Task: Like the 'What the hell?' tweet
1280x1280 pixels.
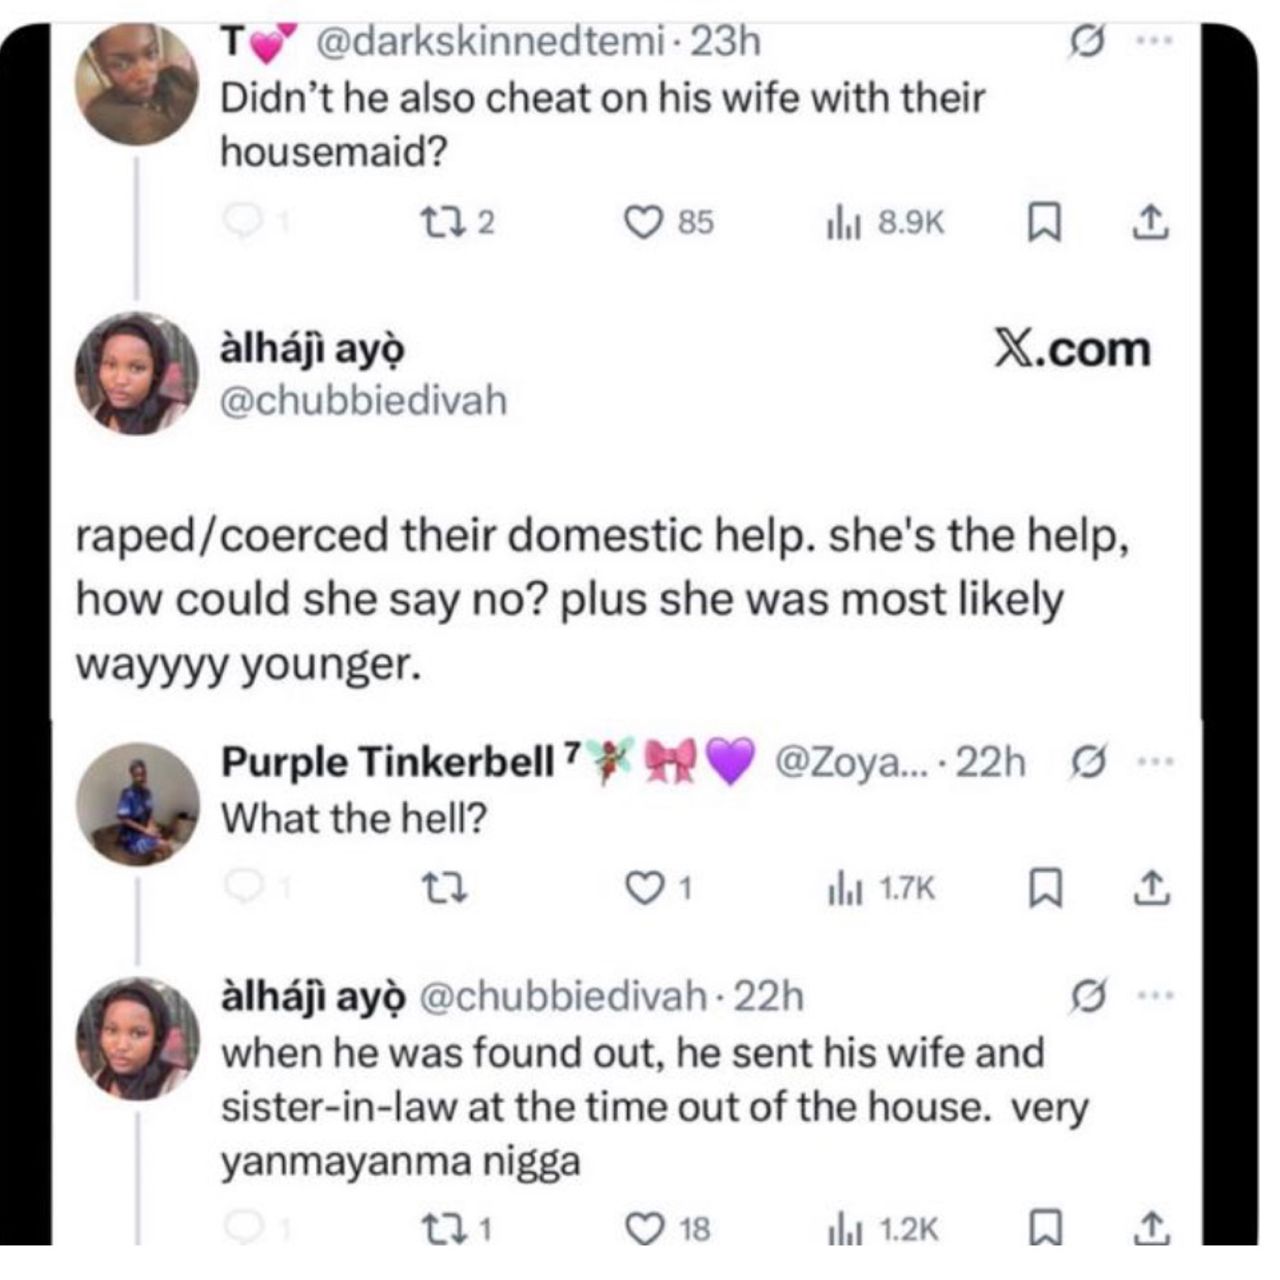Action: click(x=642, y=887)
